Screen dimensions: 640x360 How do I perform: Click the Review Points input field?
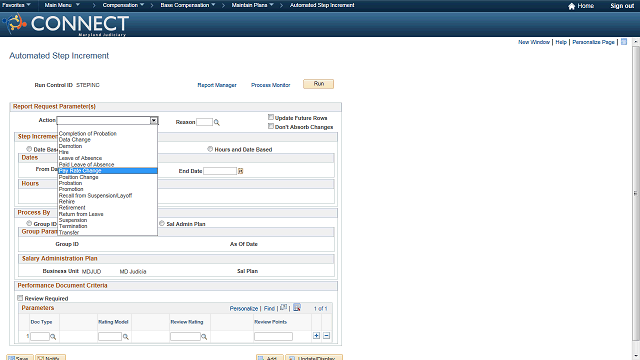pyautogui.click(x=273, y=337)
